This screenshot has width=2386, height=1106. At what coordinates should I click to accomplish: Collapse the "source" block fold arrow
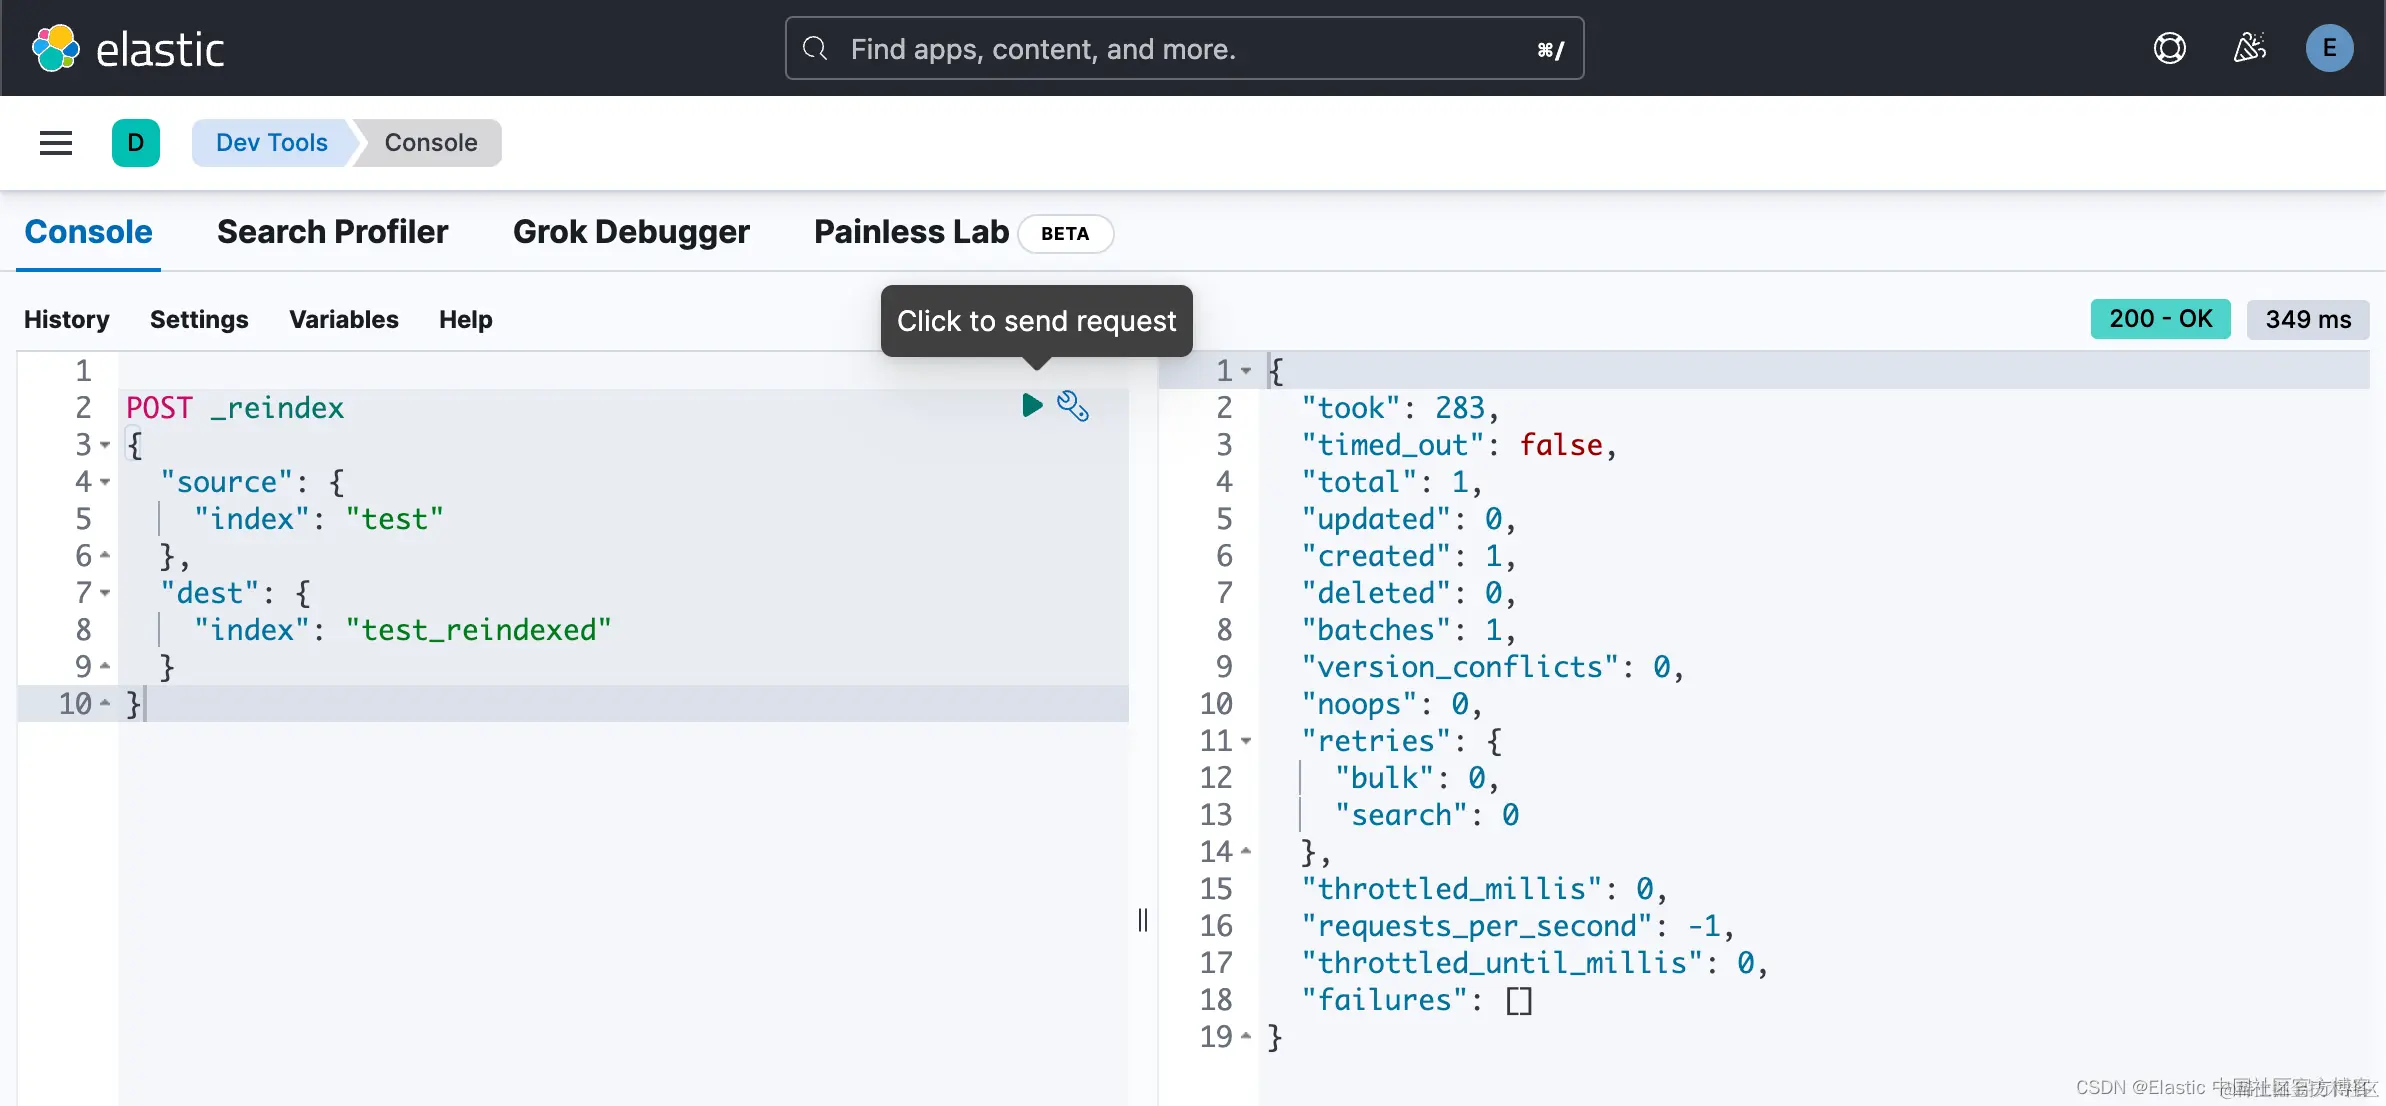point(105,482)
